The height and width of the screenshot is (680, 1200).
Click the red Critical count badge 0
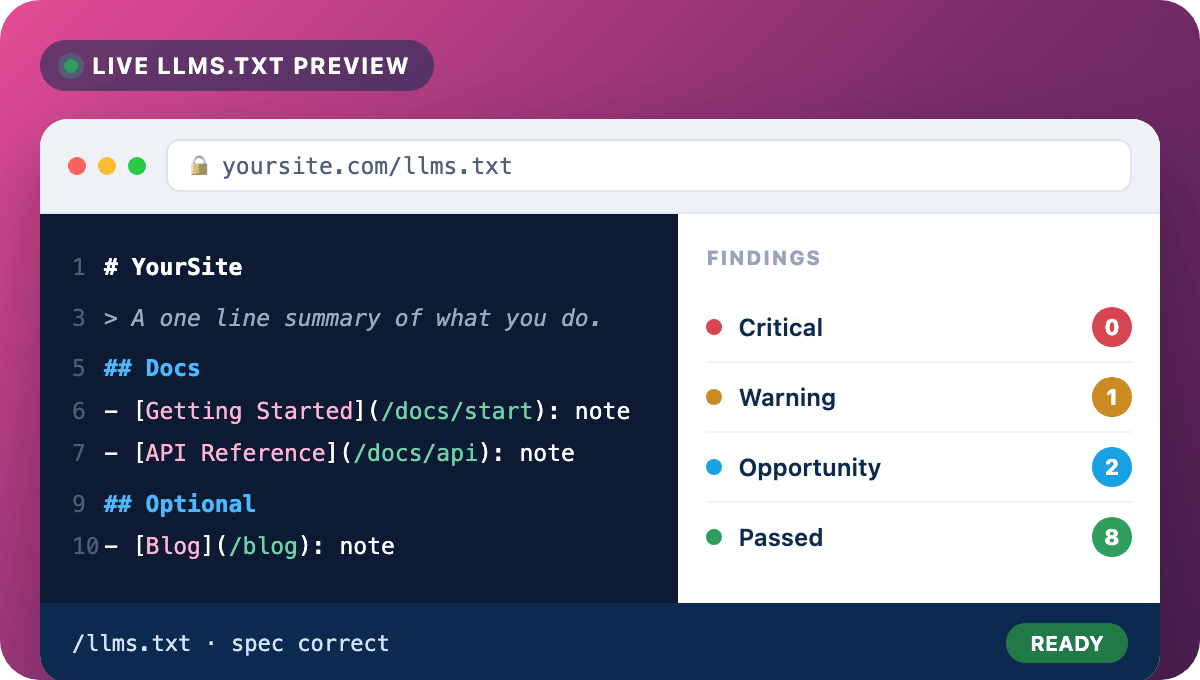pyautogui.click(x=1111, y=327)
